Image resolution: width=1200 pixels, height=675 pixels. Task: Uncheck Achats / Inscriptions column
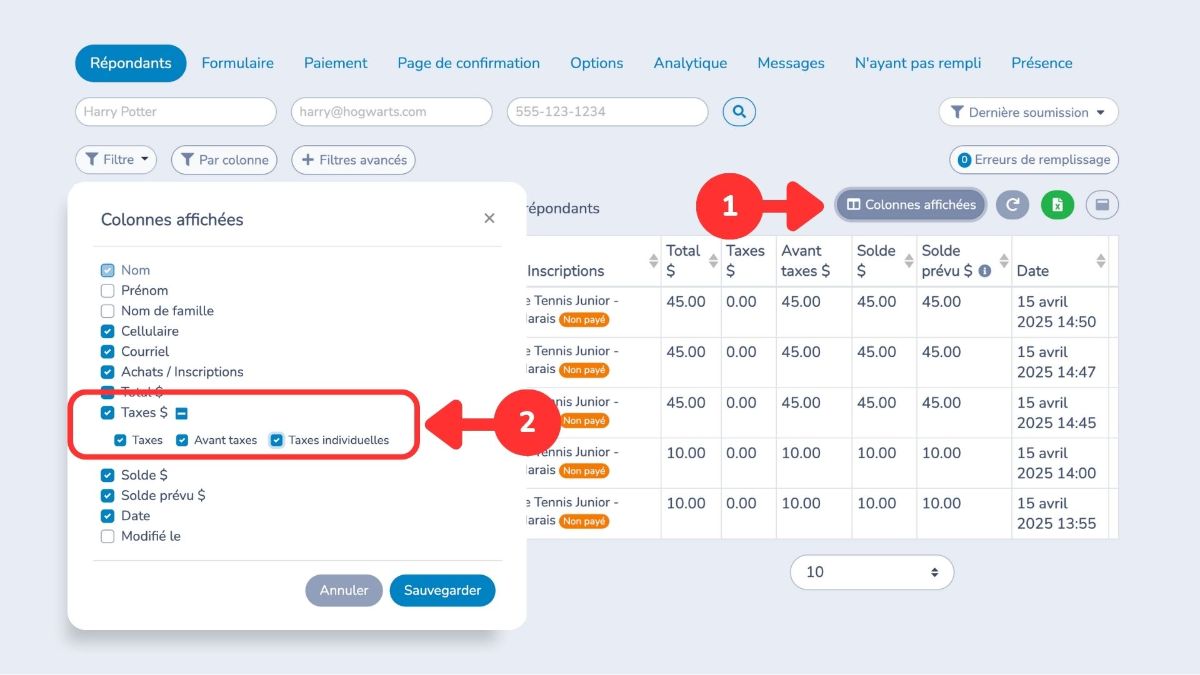pos(107,372)
